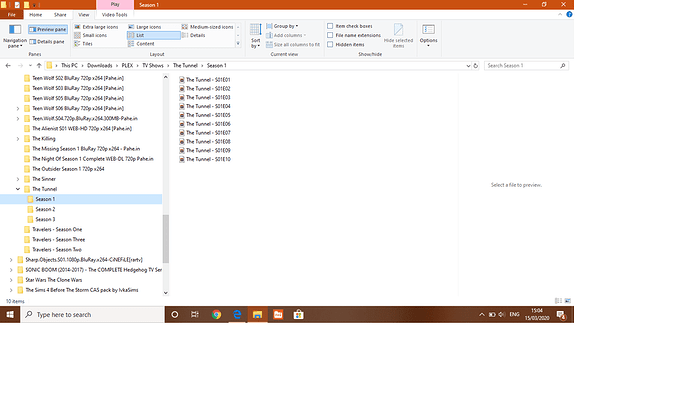Viewport: 690px width, 400px height.
Task: Open the ribbon Help icon
Action: coord(569,15)
